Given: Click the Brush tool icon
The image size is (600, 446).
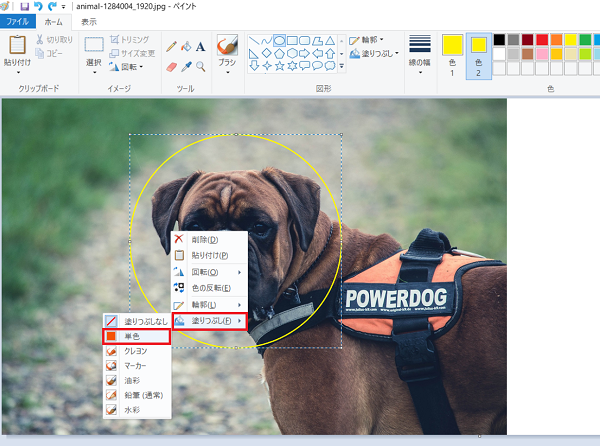Looking at the screenshot, I should (227, 45).
